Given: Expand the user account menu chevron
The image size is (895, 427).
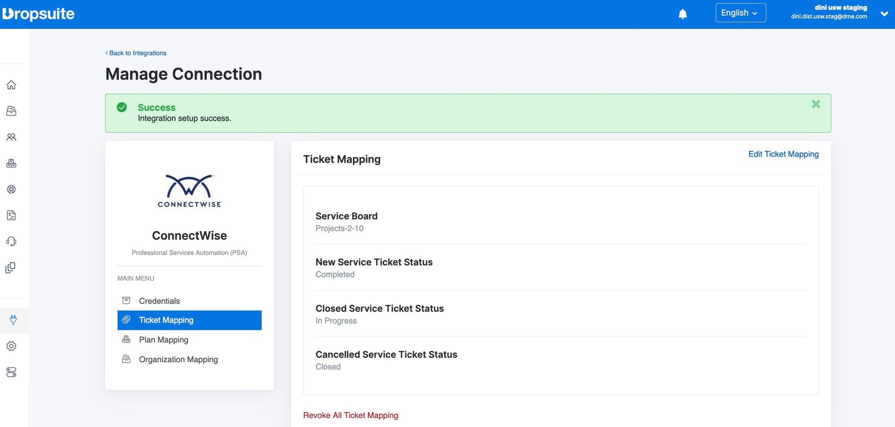Looking at the screenshot, I should [884, 14].
